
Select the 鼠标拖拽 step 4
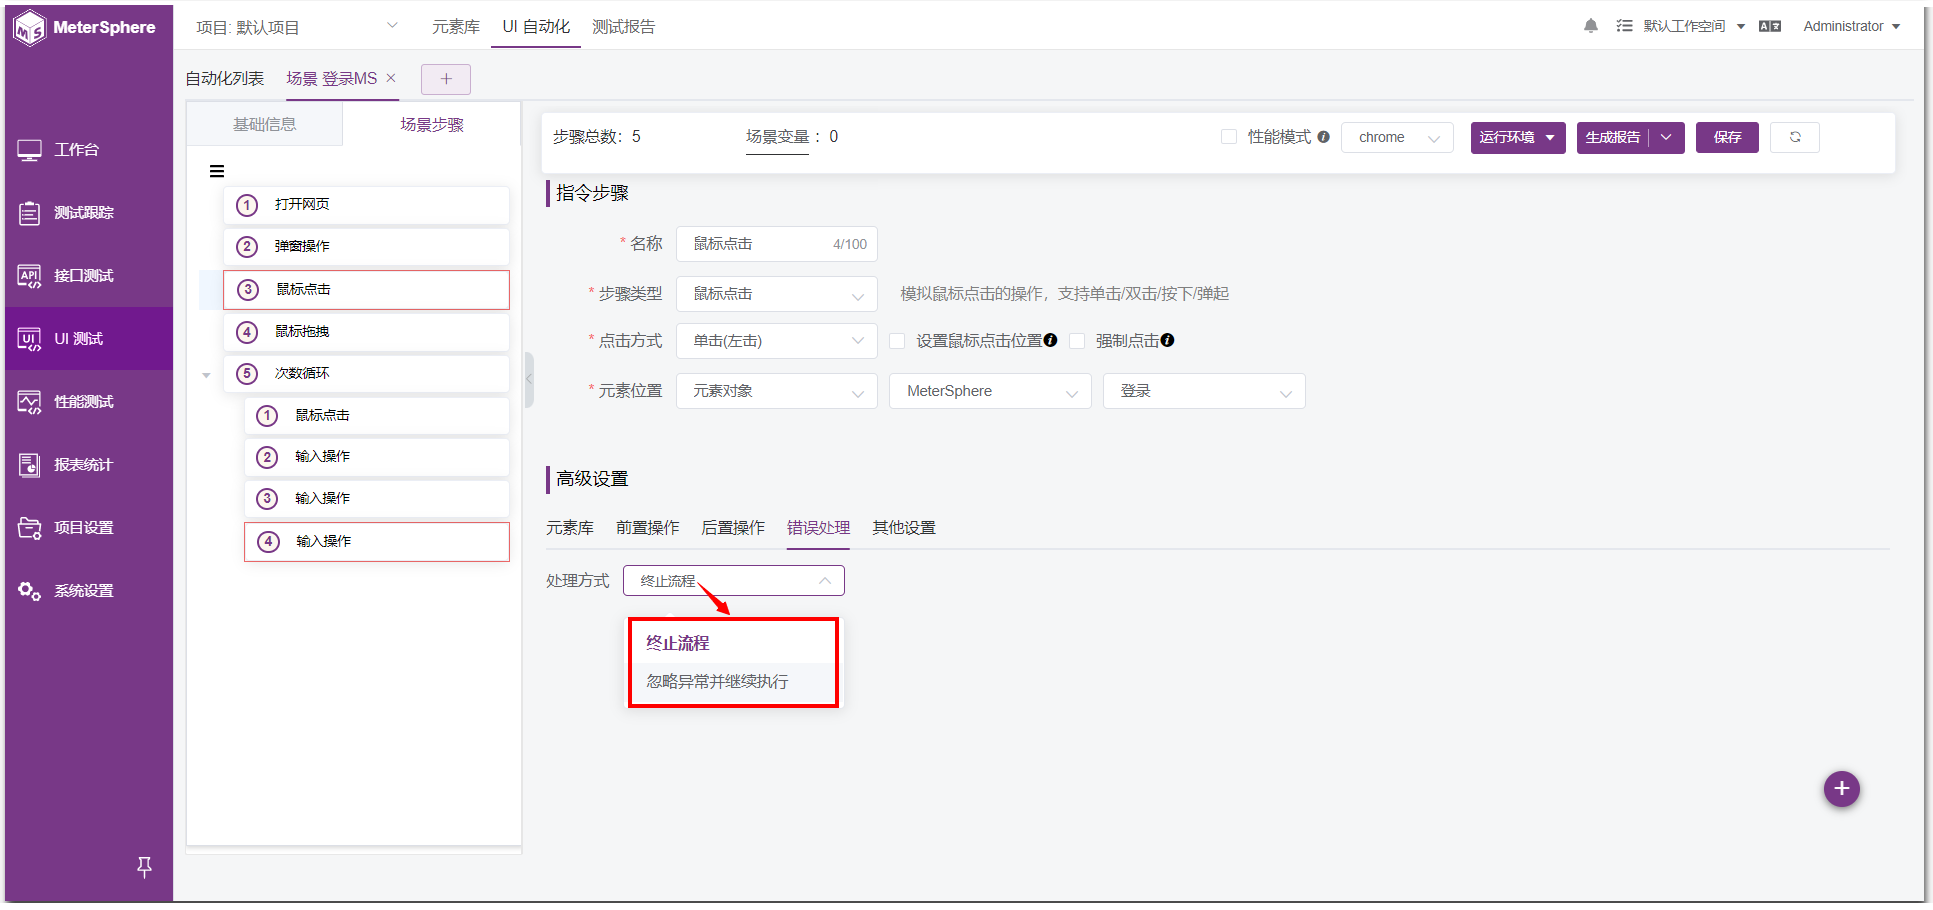366,332
